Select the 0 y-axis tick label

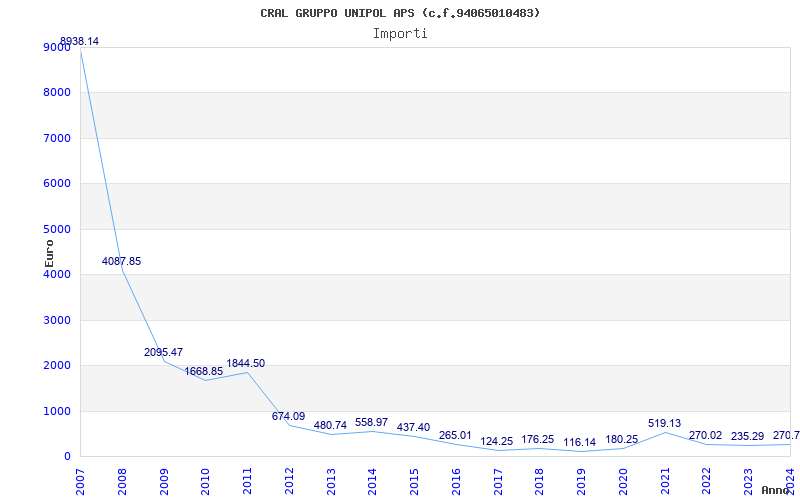tap(67, 457)
